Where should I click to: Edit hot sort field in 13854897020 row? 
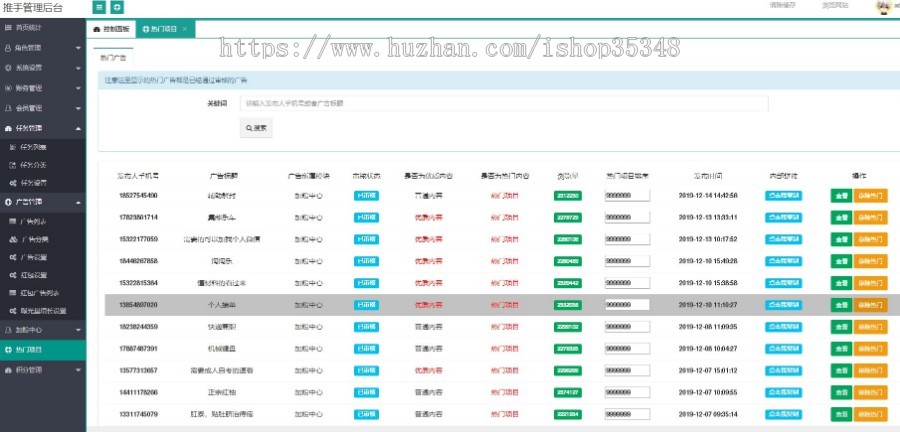627,305
